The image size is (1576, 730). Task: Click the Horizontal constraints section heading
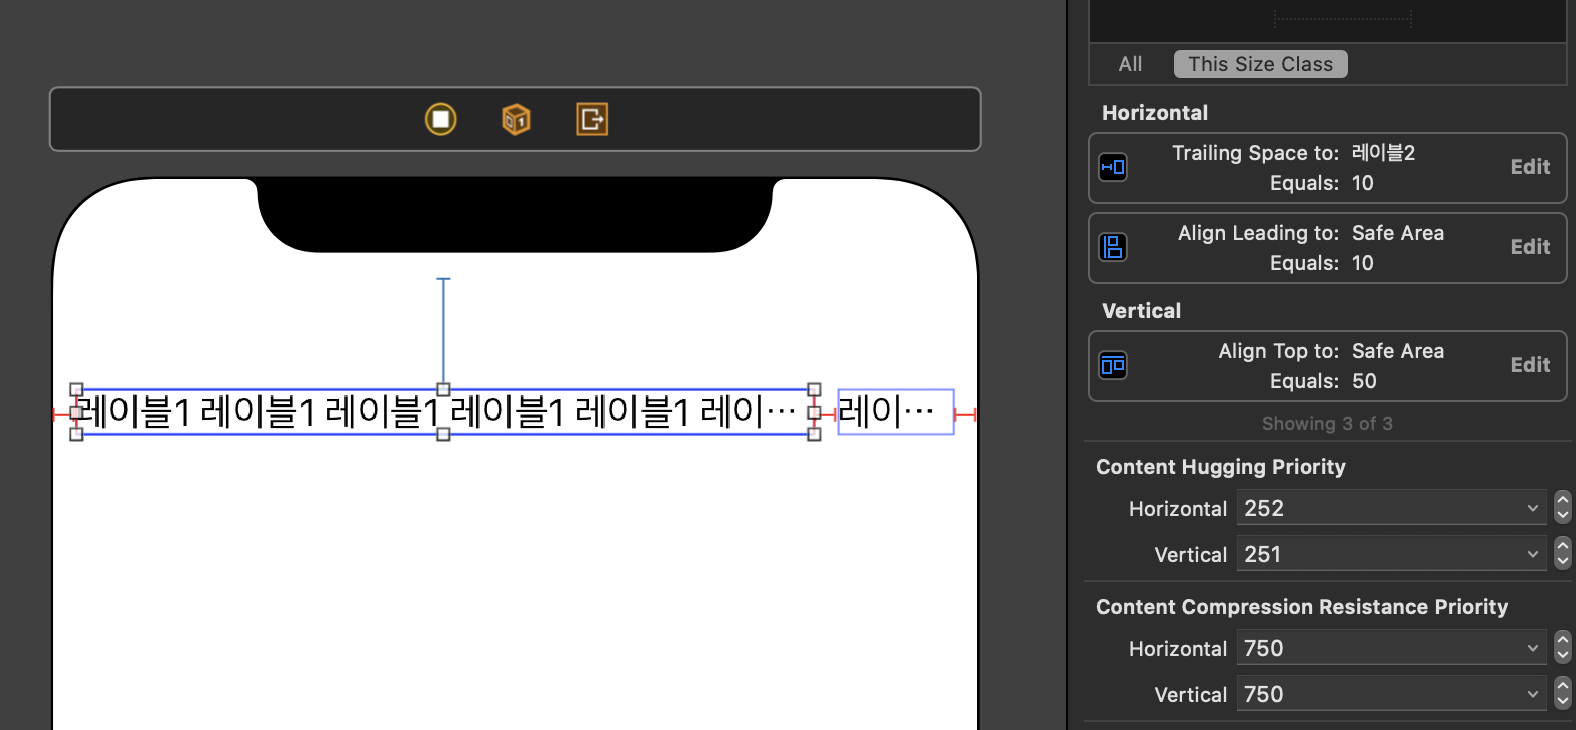click(1155, 113)
